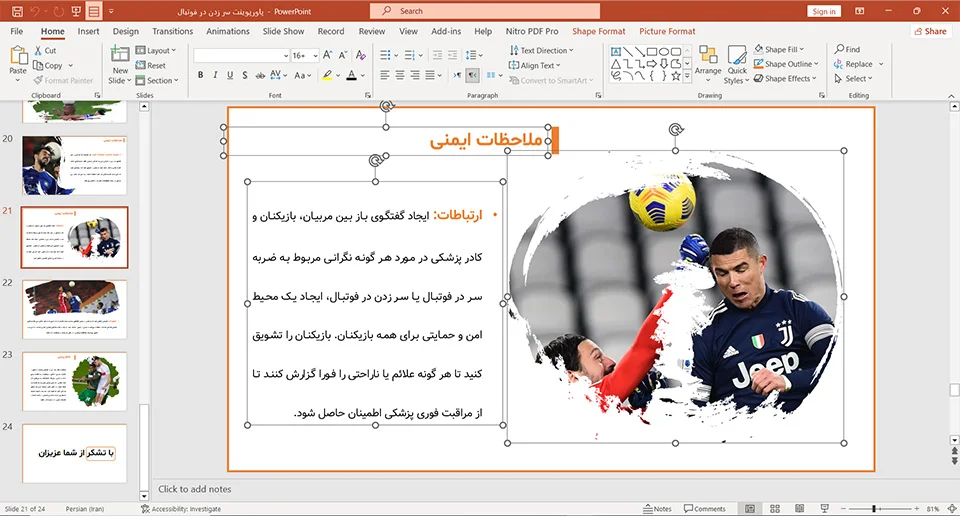Toggle Underline formatting
960x516 pixels.
(x=230, y=75)
